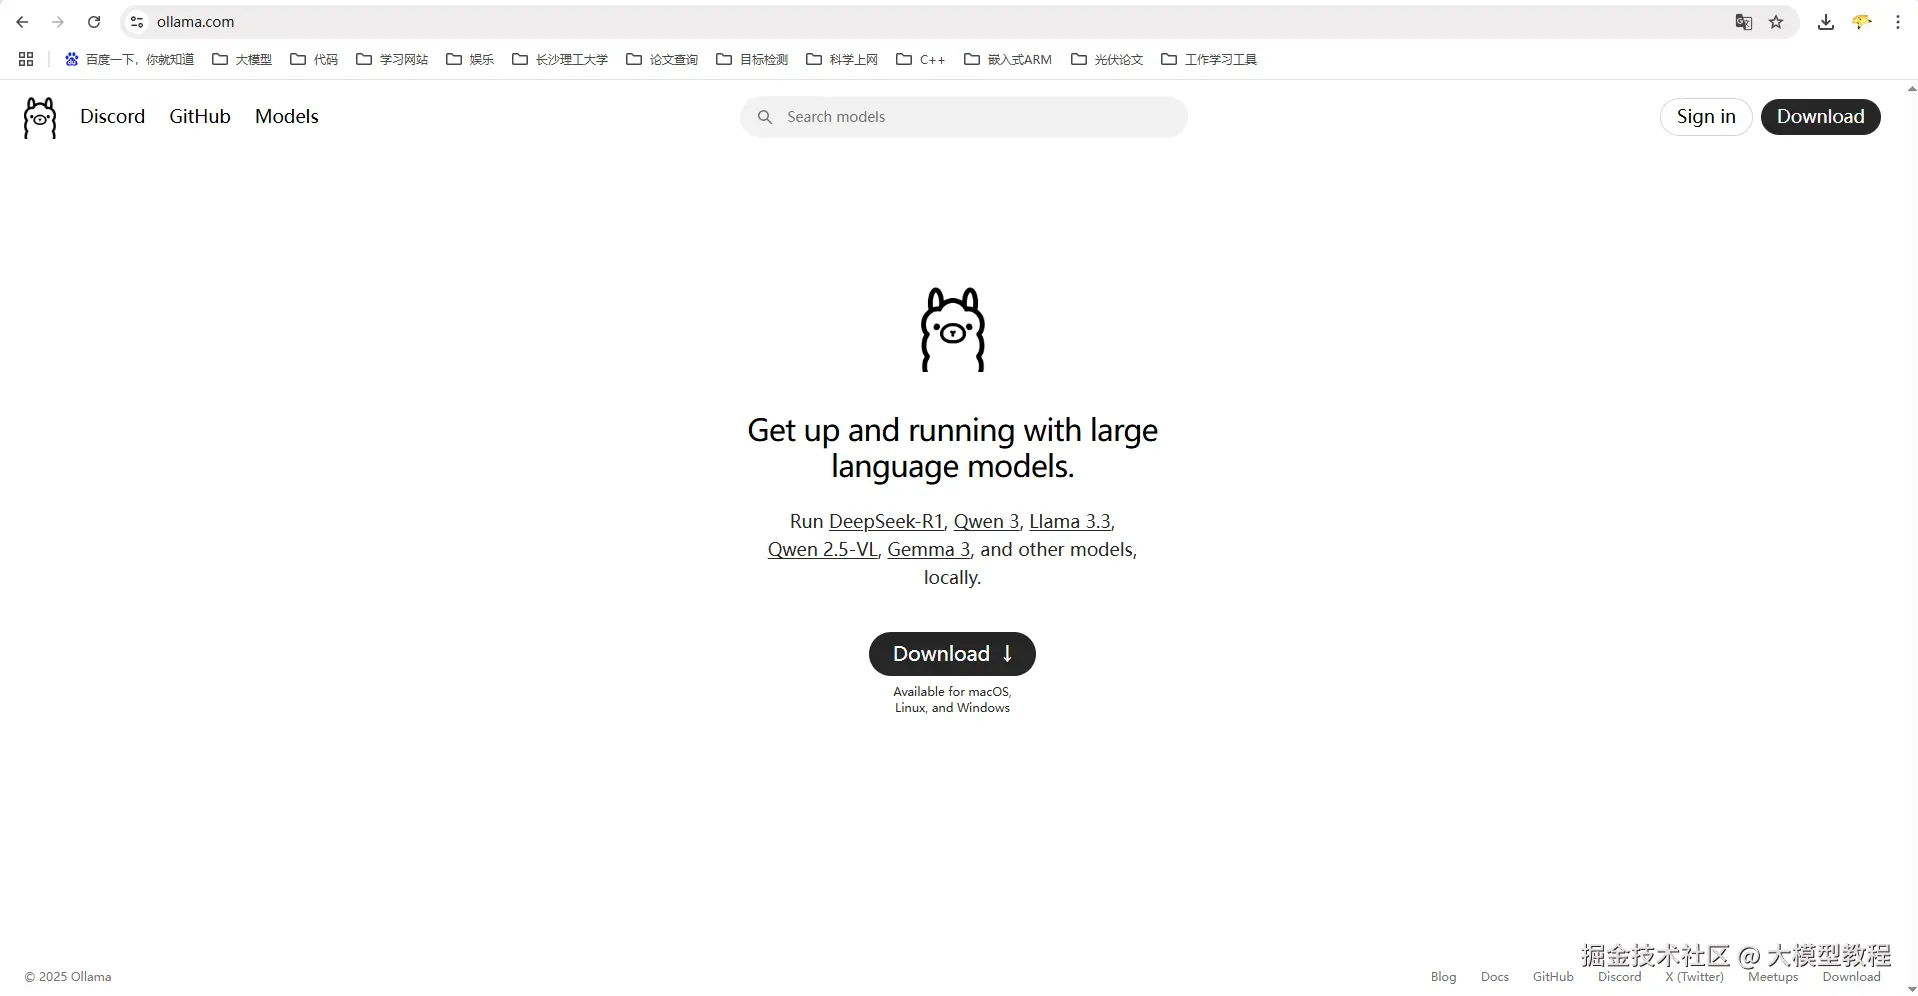Open the 论文查询 bookmark folder

(662, 59)
